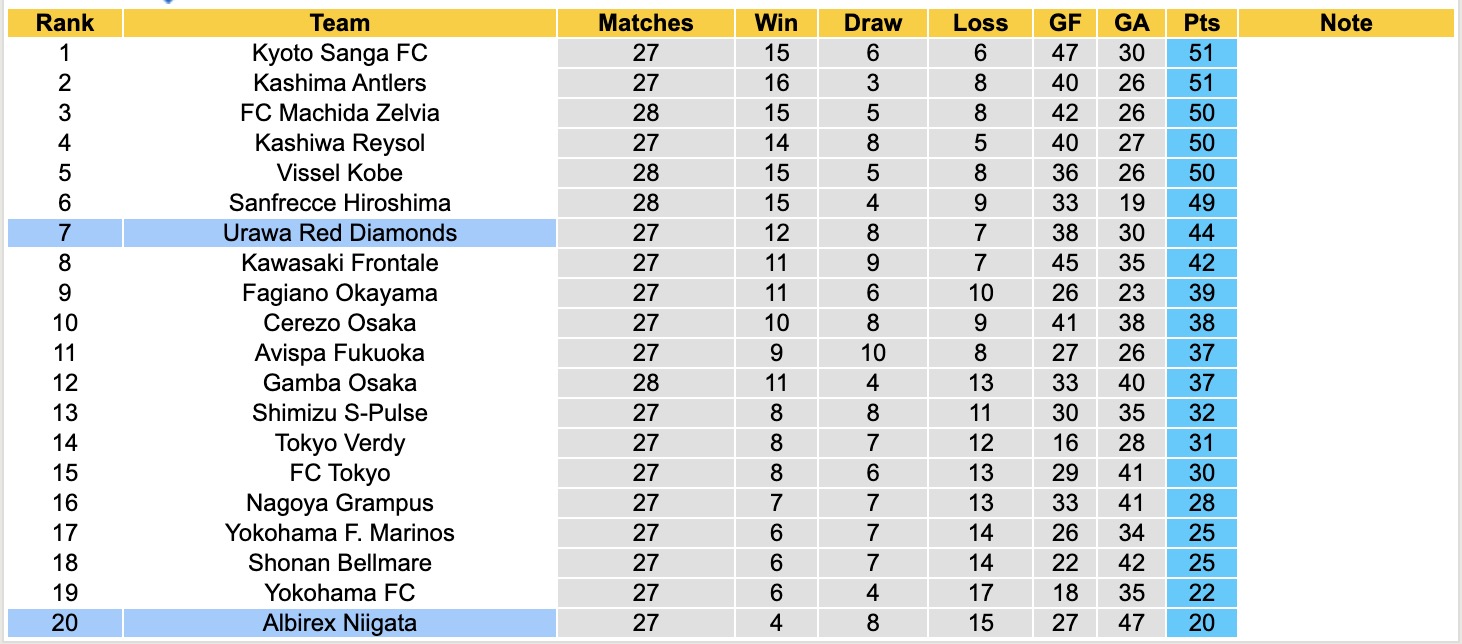Viewport: 1462px width, 644px height.
Task: Click the Rank column header
Action: coord(64,23)
